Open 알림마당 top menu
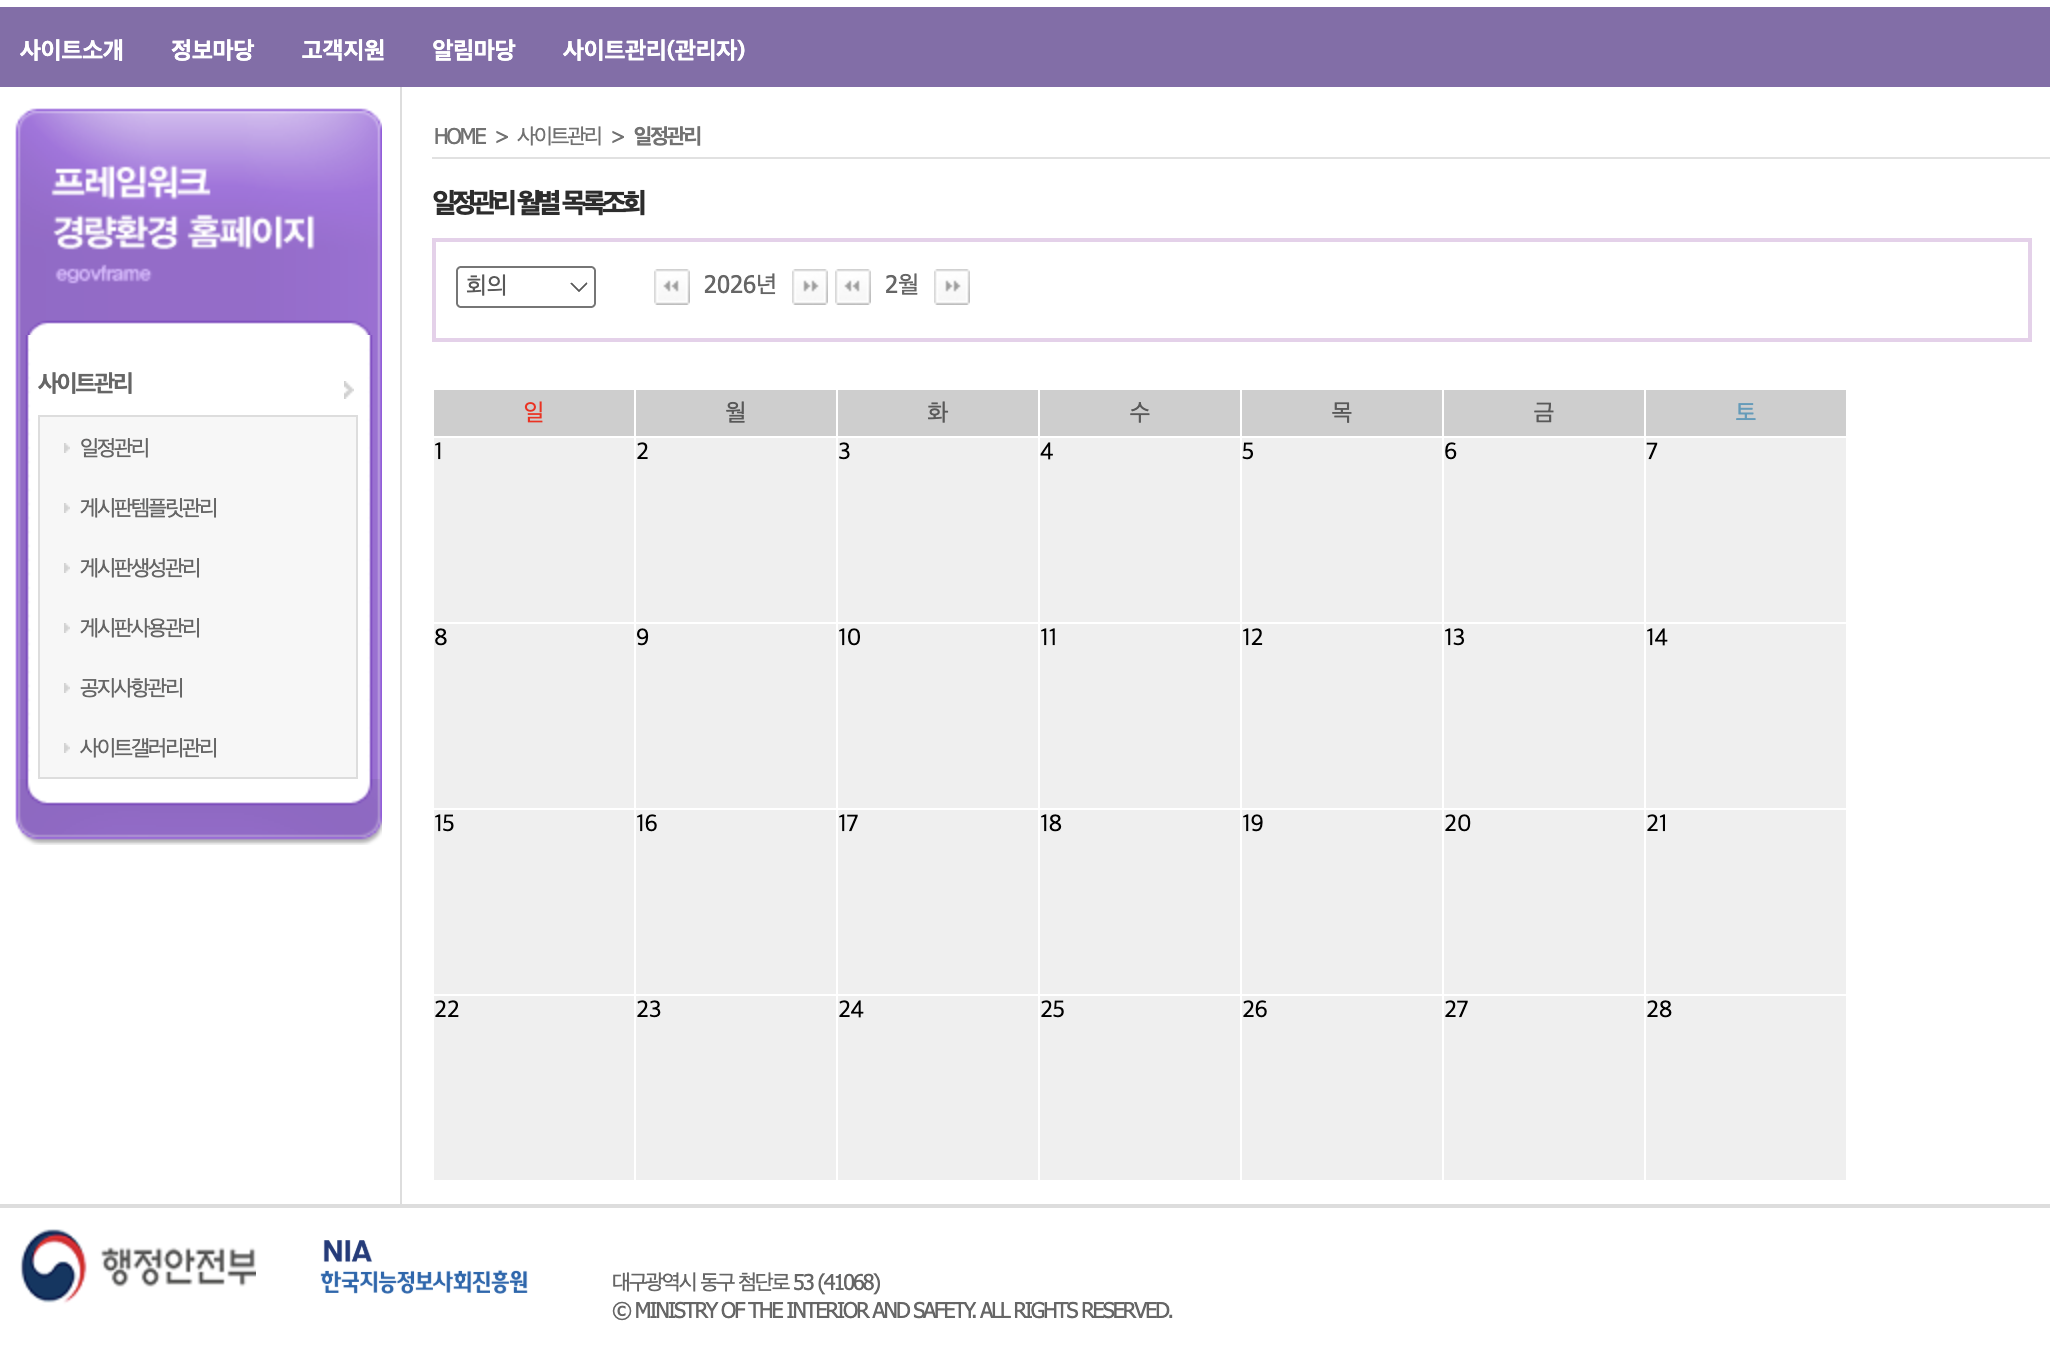This screenshot has width=2050, height=1368. pyautogui.click(x=473, y=49)
